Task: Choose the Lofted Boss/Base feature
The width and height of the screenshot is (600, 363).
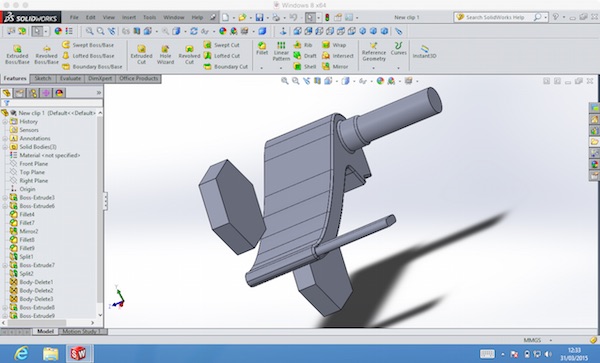Action: (x=88, y=56)
